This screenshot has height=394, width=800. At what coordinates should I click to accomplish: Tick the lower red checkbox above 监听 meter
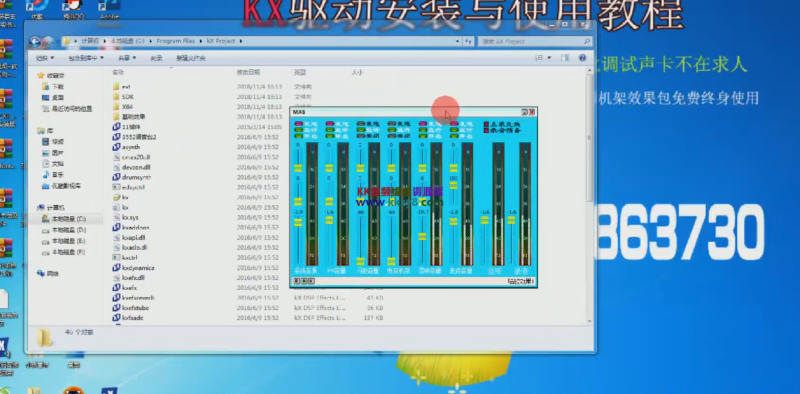(x=487, y=131)
